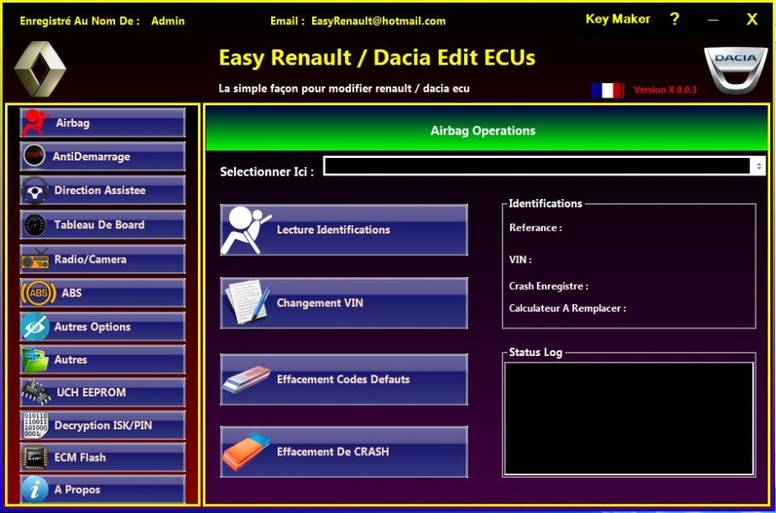Click the notepad pen icon on Changement VIN
The height and width of the screenshot is (513, 776).
pos(247,303)
